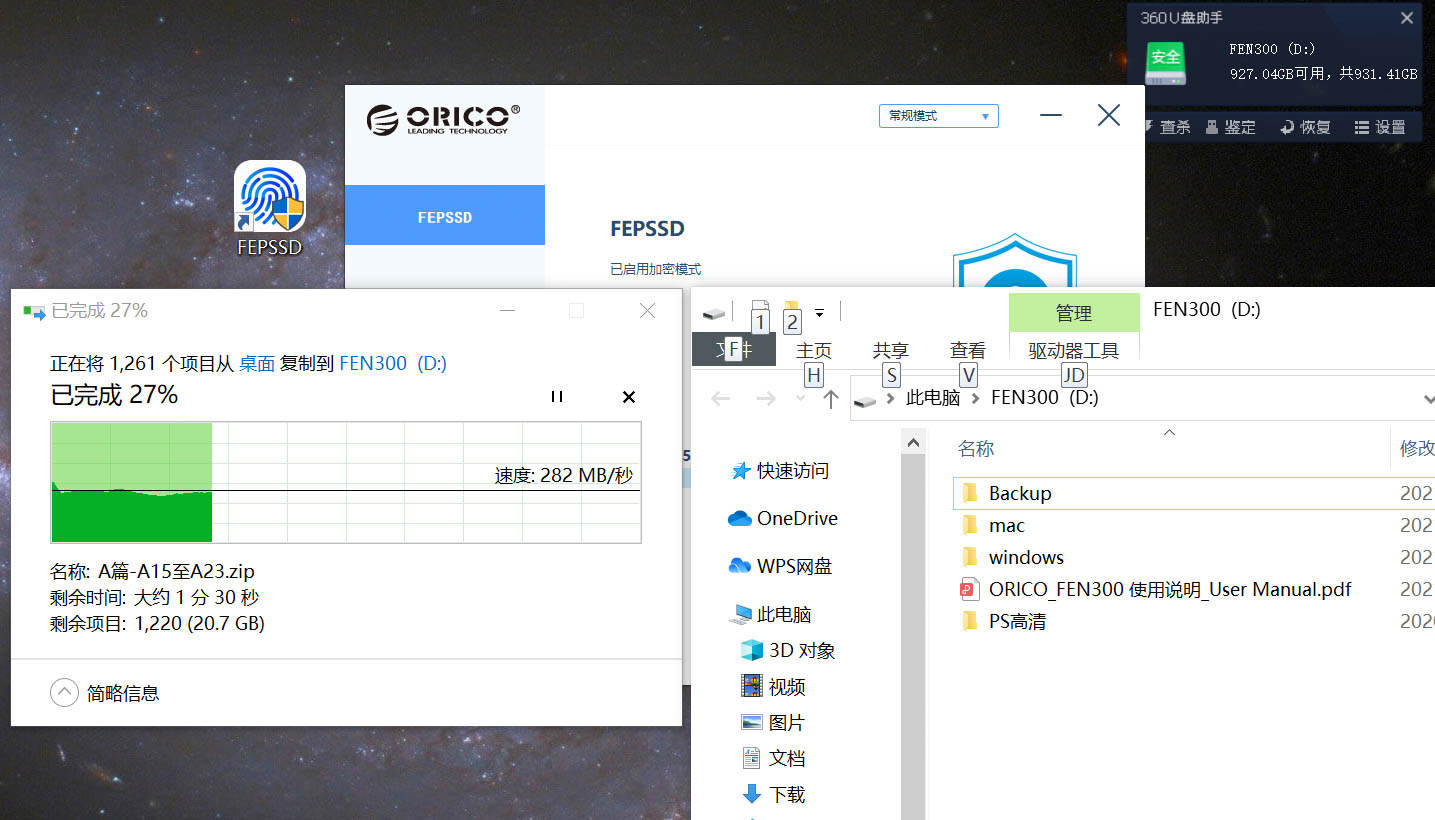
Task: Click the ORICO logo in the FEPSSD window
Action: coord(443,119)
